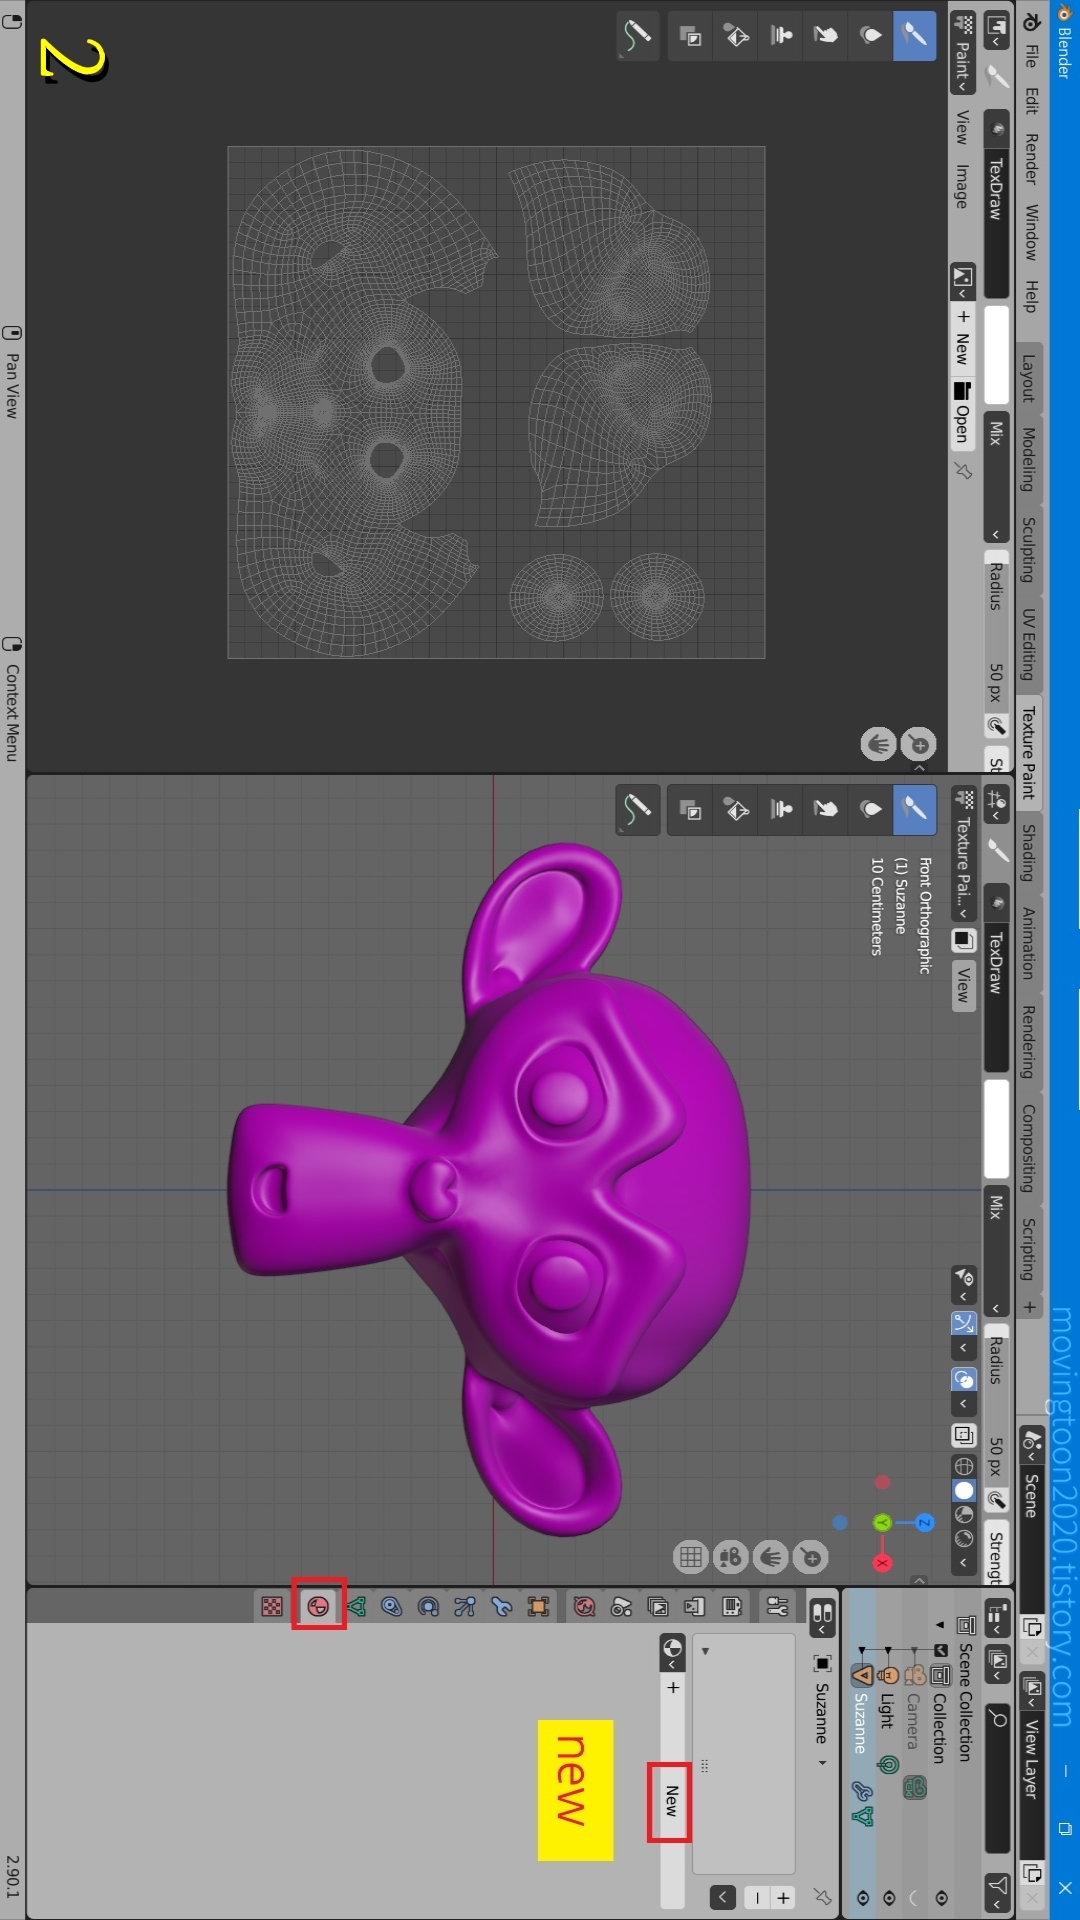This screenshot has width=1080, height=1920.
Task: Select the Mask tool in 3D viewport
Action: point(691,809)
